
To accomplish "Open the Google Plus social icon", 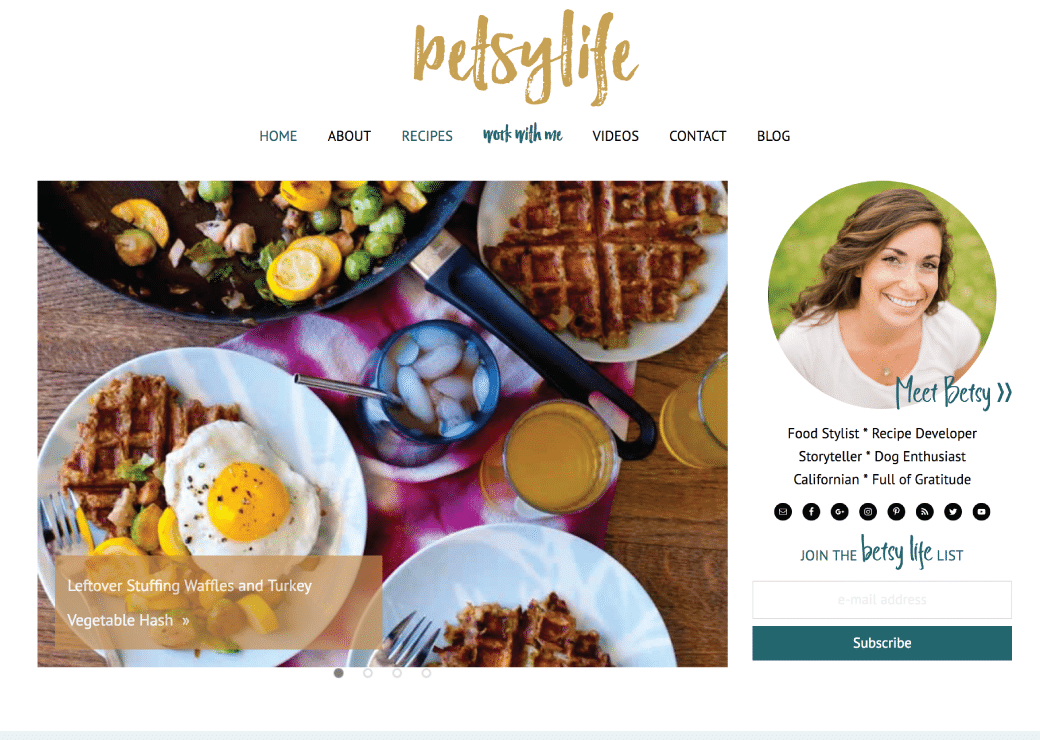I will pos(840,512).
